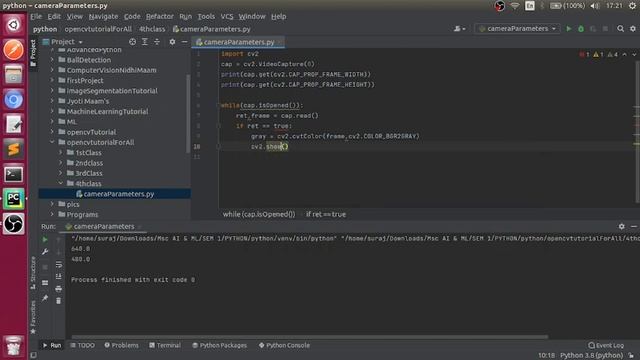This screenshot has height=360, width=640.
Task: Open Terminal from the Ubuntu dock
Action: [13, 174]
